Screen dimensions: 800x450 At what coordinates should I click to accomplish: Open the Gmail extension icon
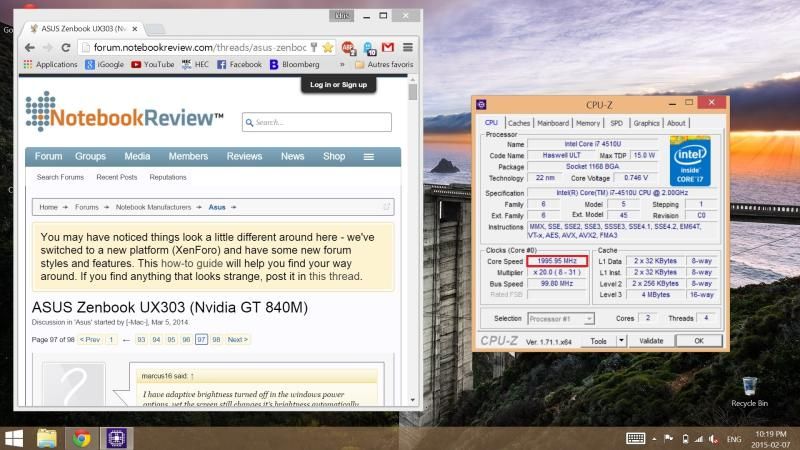[388, 47]
